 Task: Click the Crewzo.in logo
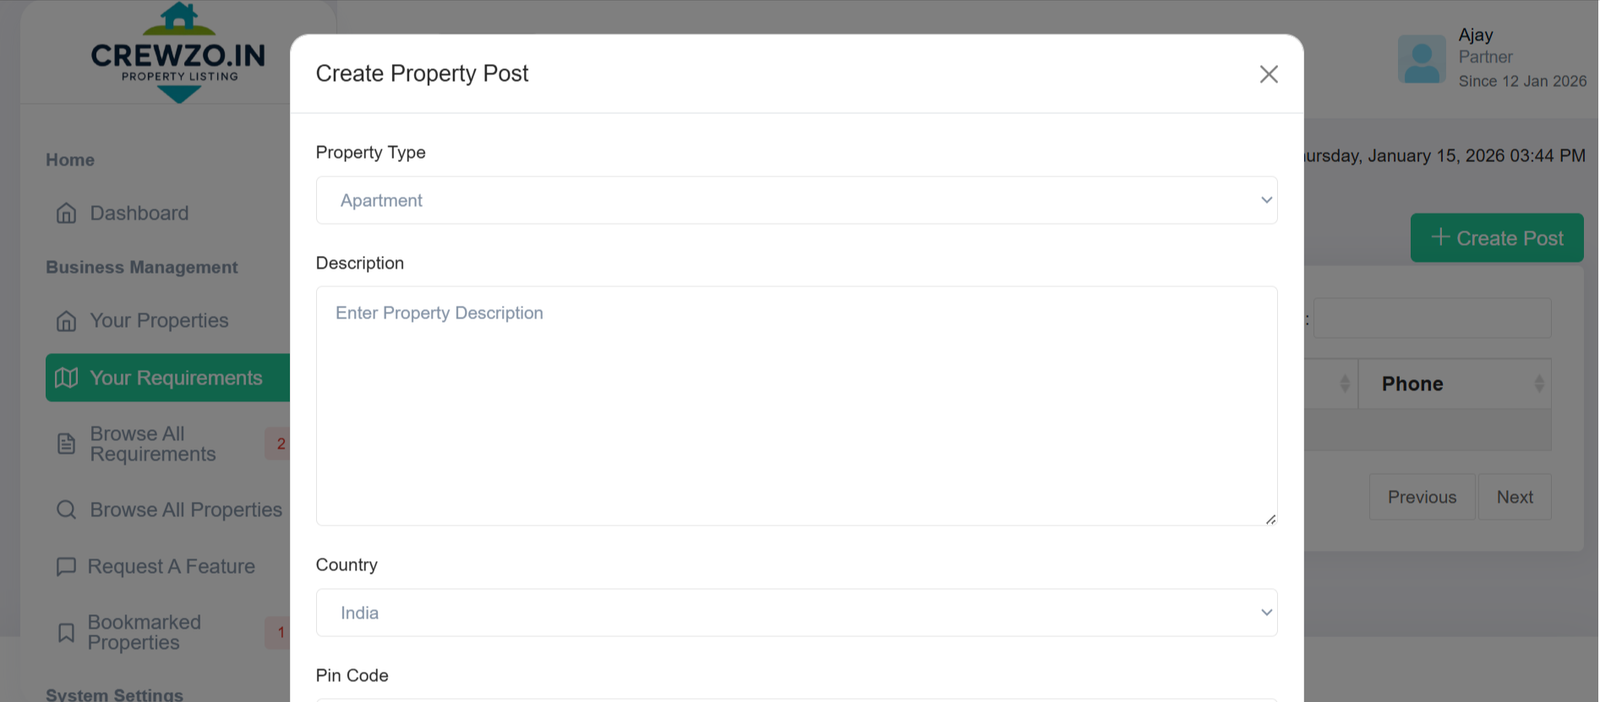(179, 54)
